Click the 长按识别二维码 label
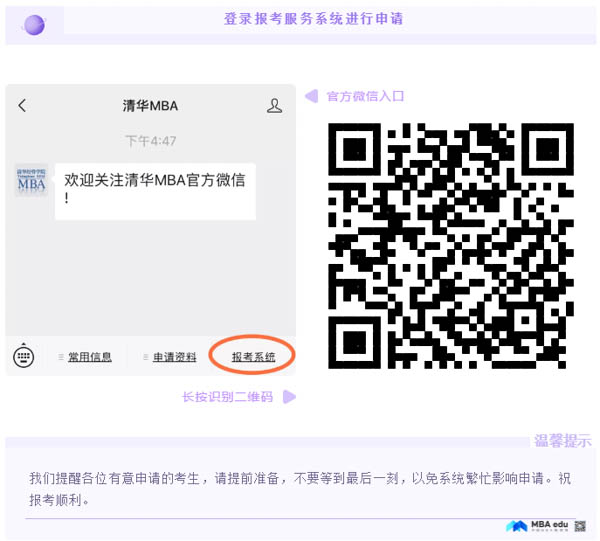Viewport: 600px width, 541px height. pos(227,397)
